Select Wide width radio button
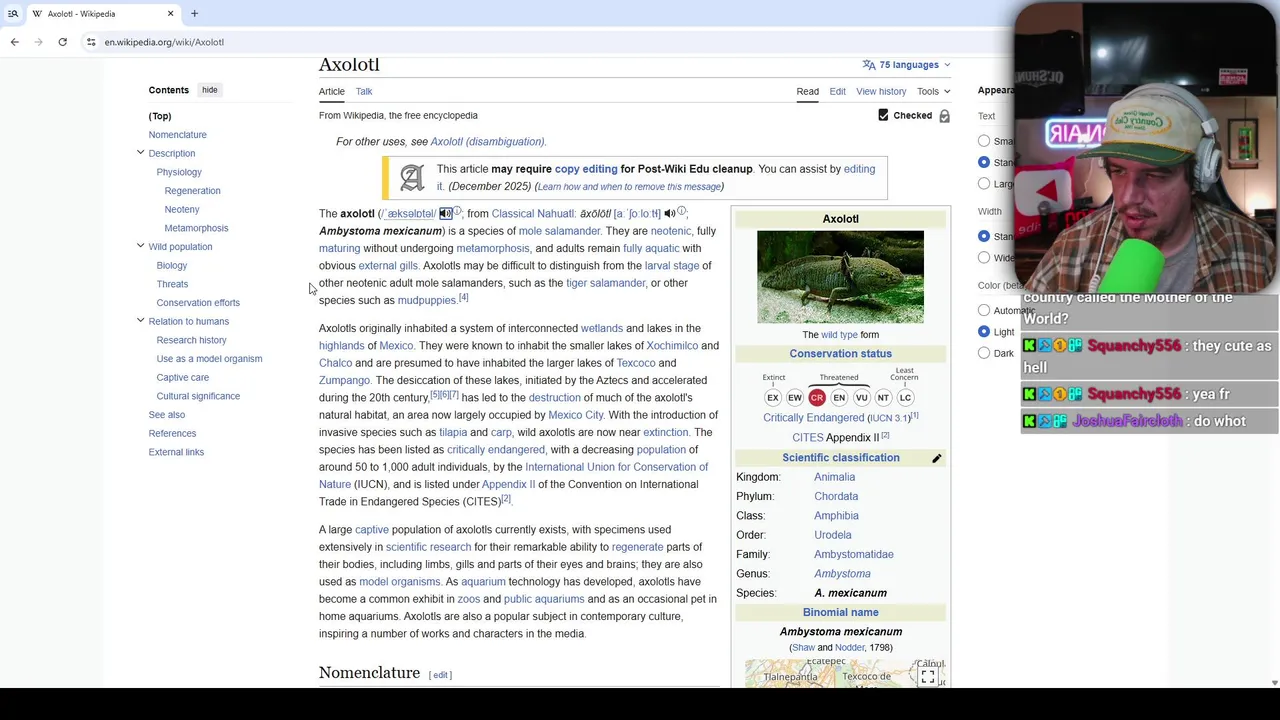 (984, 257)
